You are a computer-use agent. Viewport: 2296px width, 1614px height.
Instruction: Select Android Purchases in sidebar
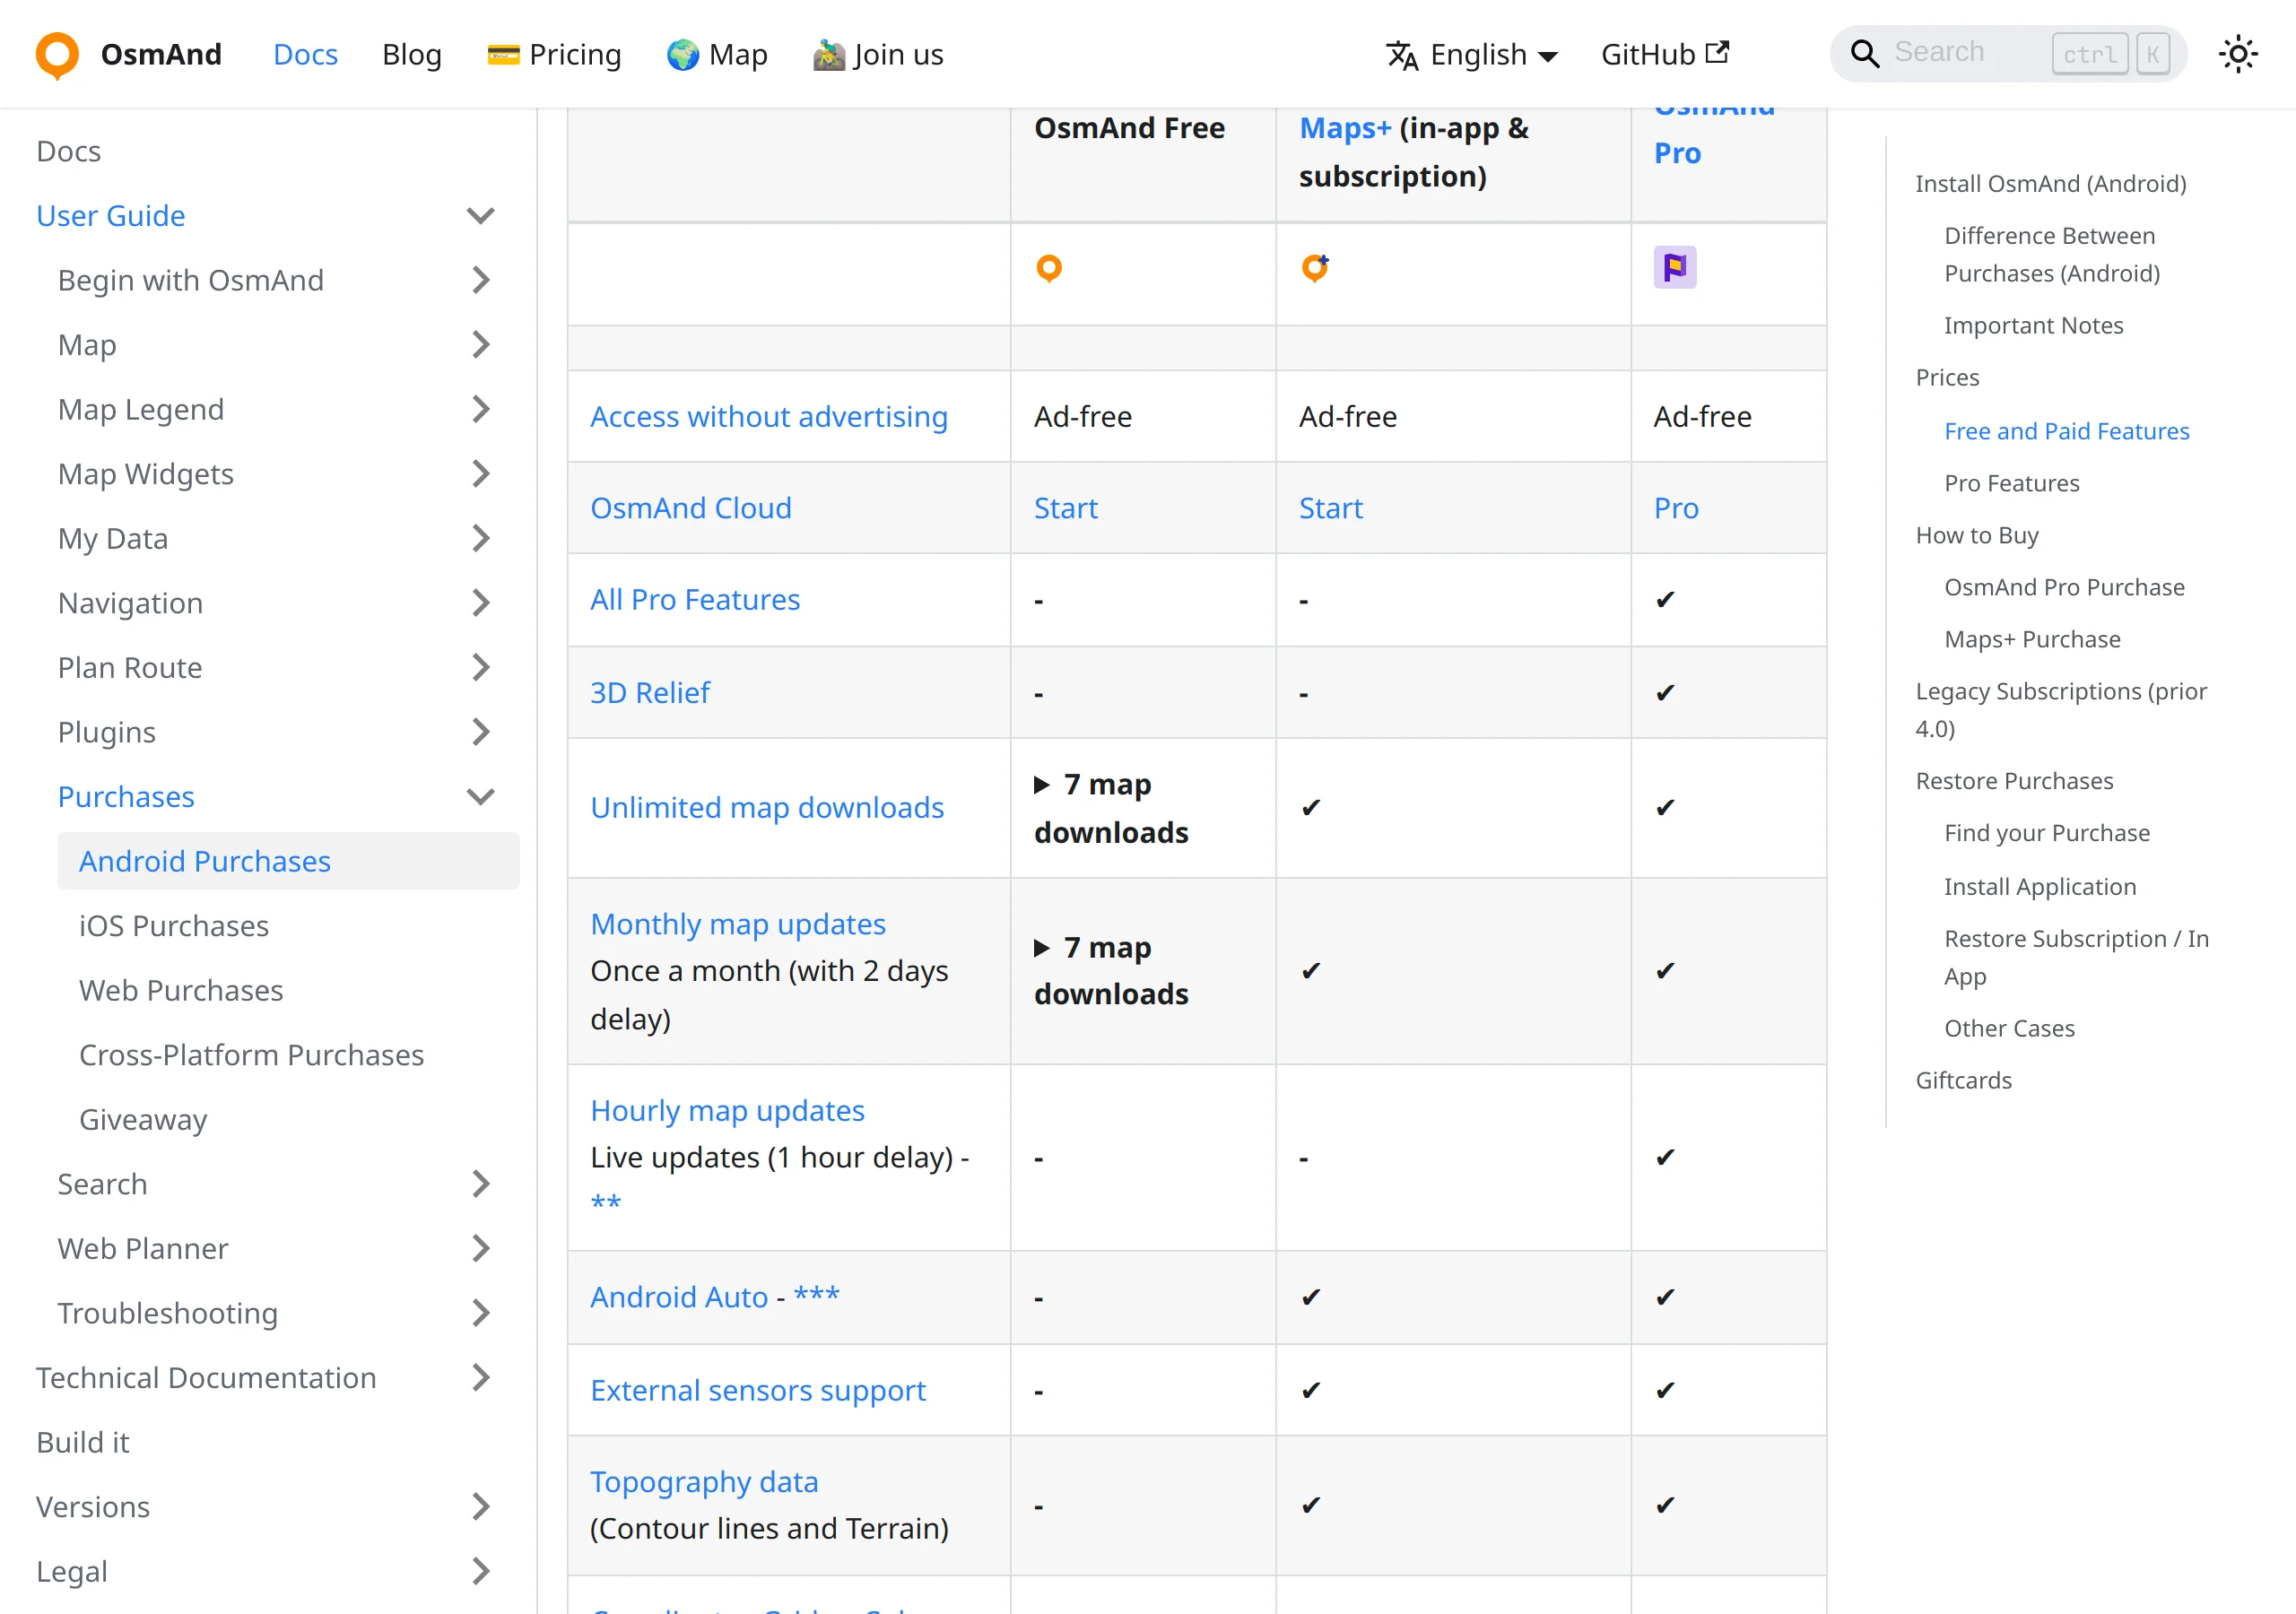[x=288, y=861]
